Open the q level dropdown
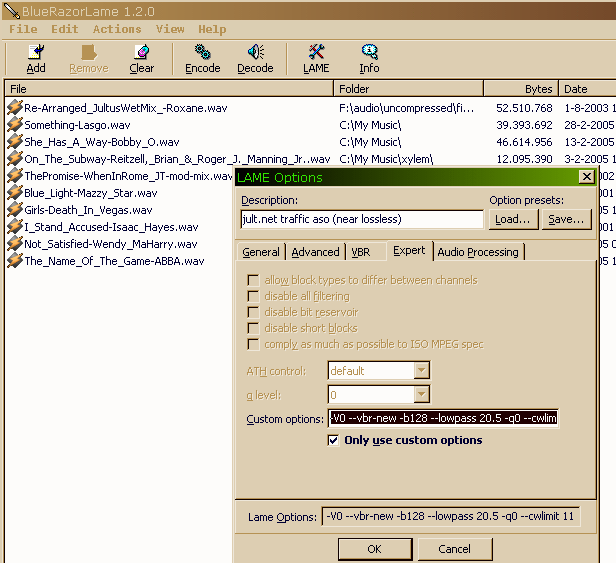The width and height of the screenshot is (616, 563). tap(422, 394)
